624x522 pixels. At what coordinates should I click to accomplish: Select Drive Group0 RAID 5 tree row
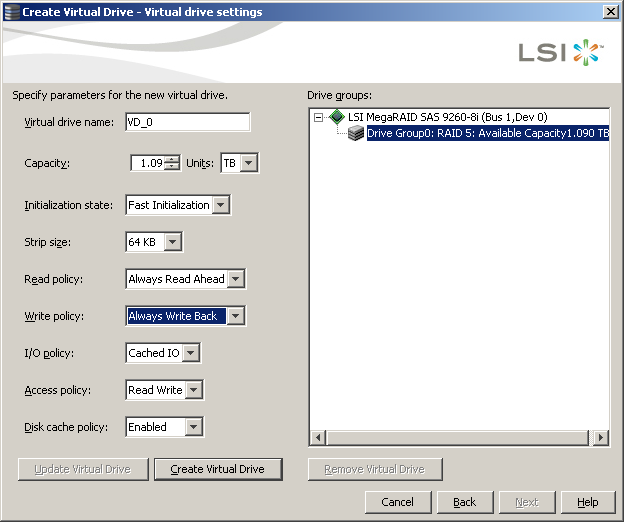[x=488, y=133]
